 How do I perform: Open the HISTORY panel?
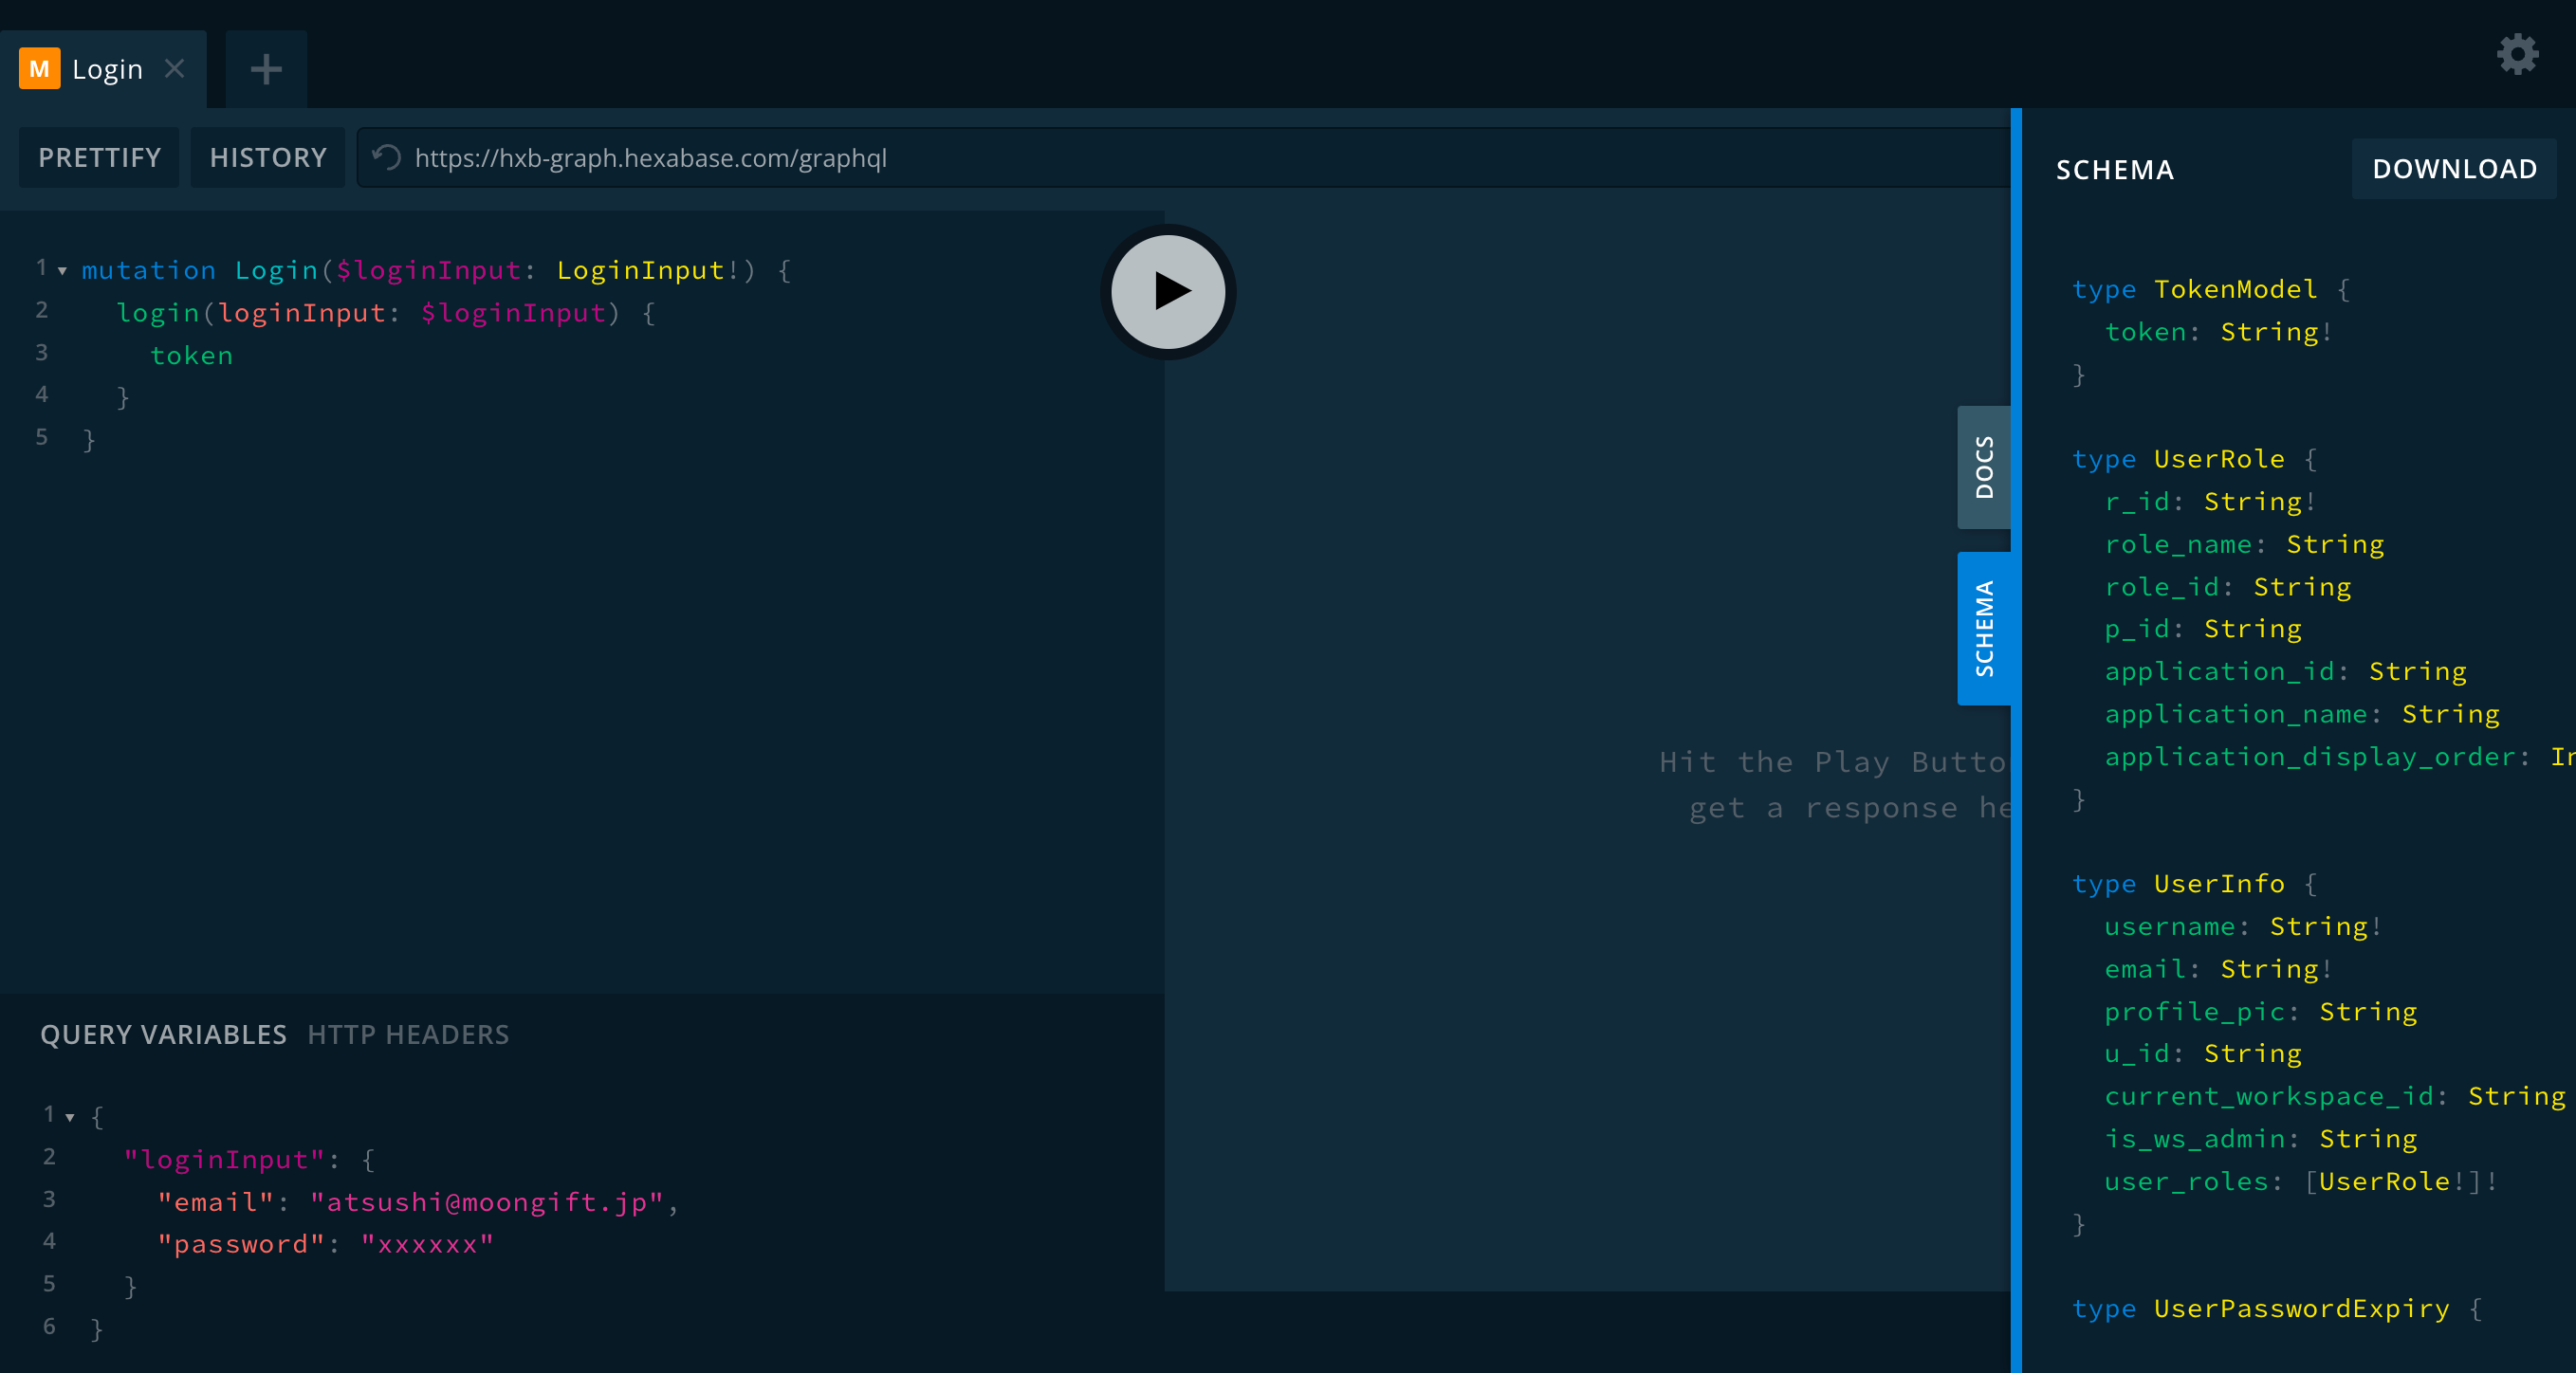268,158
